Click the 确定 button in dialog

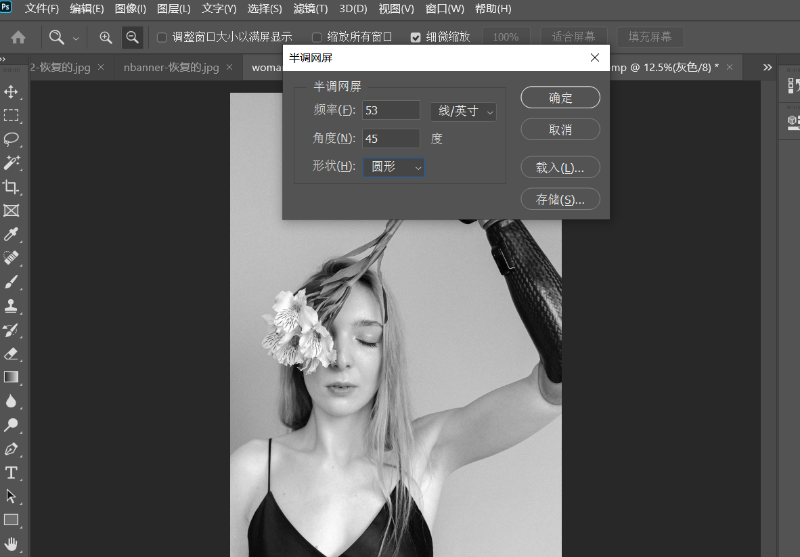560,98
